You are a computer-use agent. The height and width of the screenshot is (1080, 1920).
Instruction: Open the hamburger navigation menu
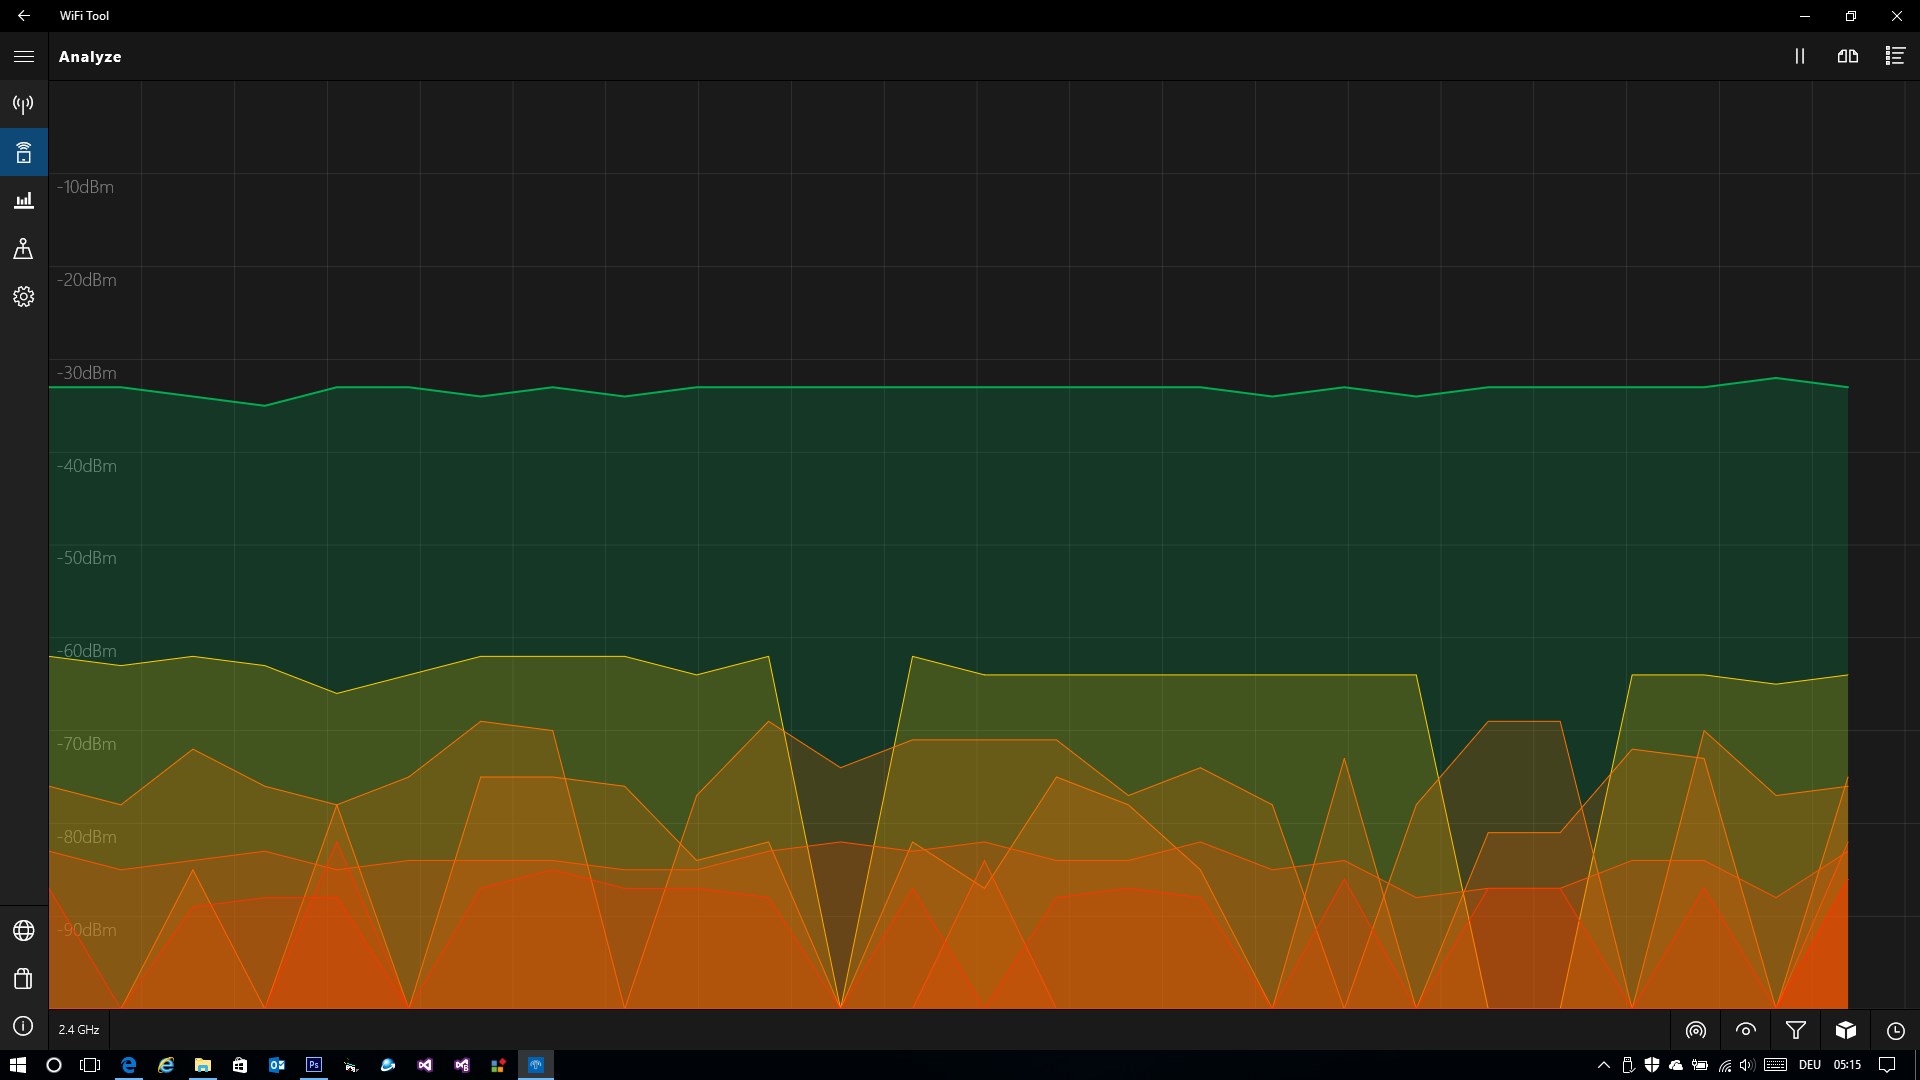click(x=24, y=57)
